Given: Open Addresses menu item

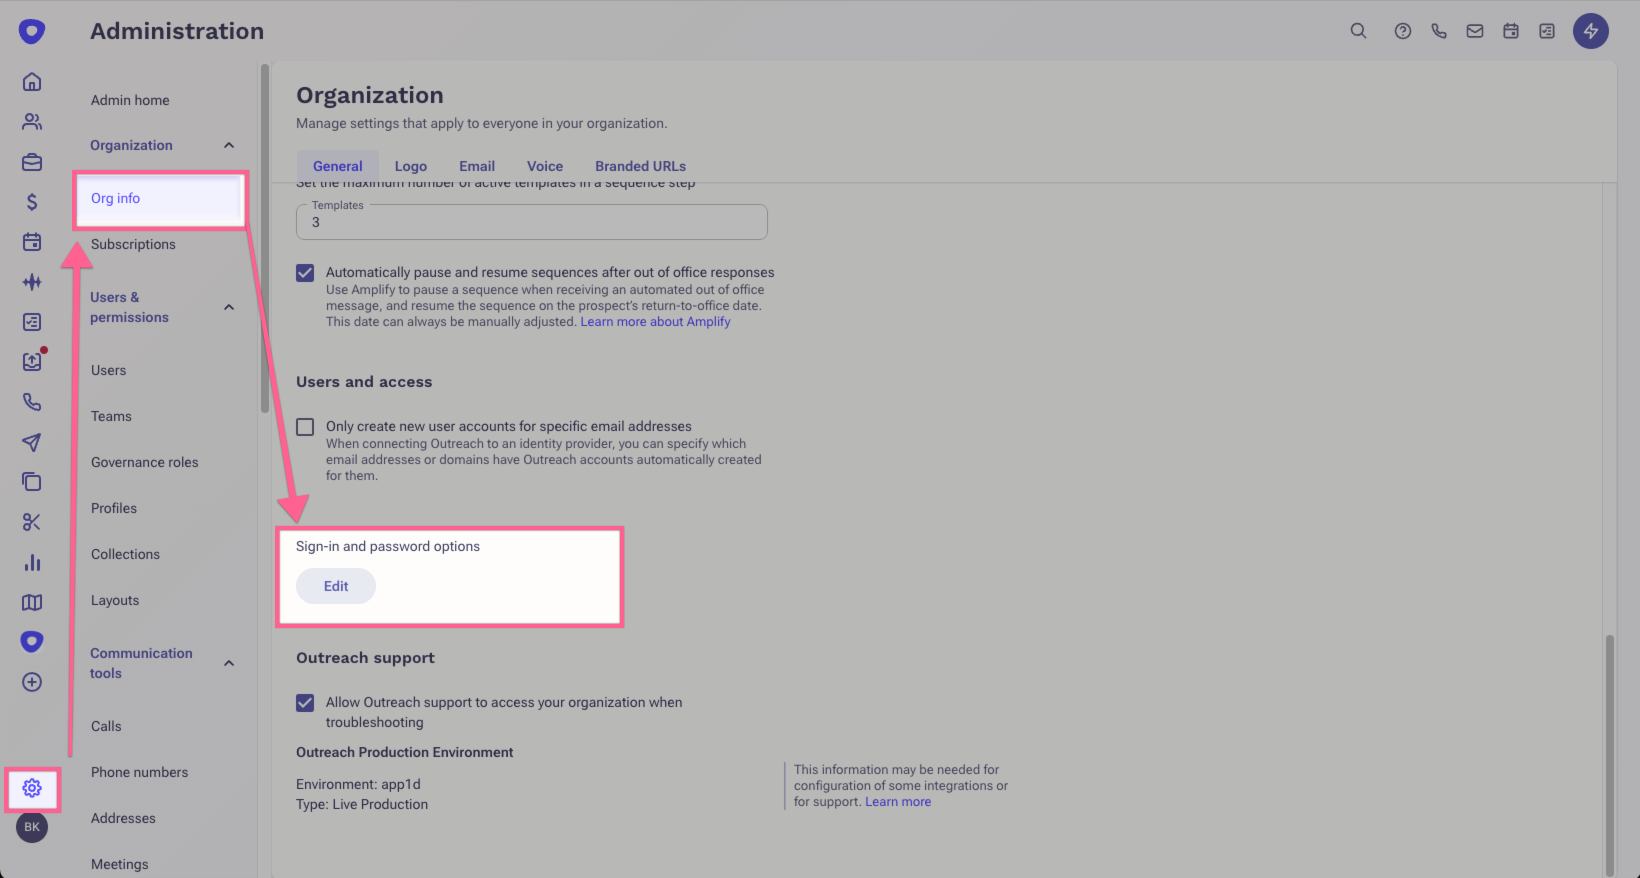Looking at the screenshot, I should (123, 818).
